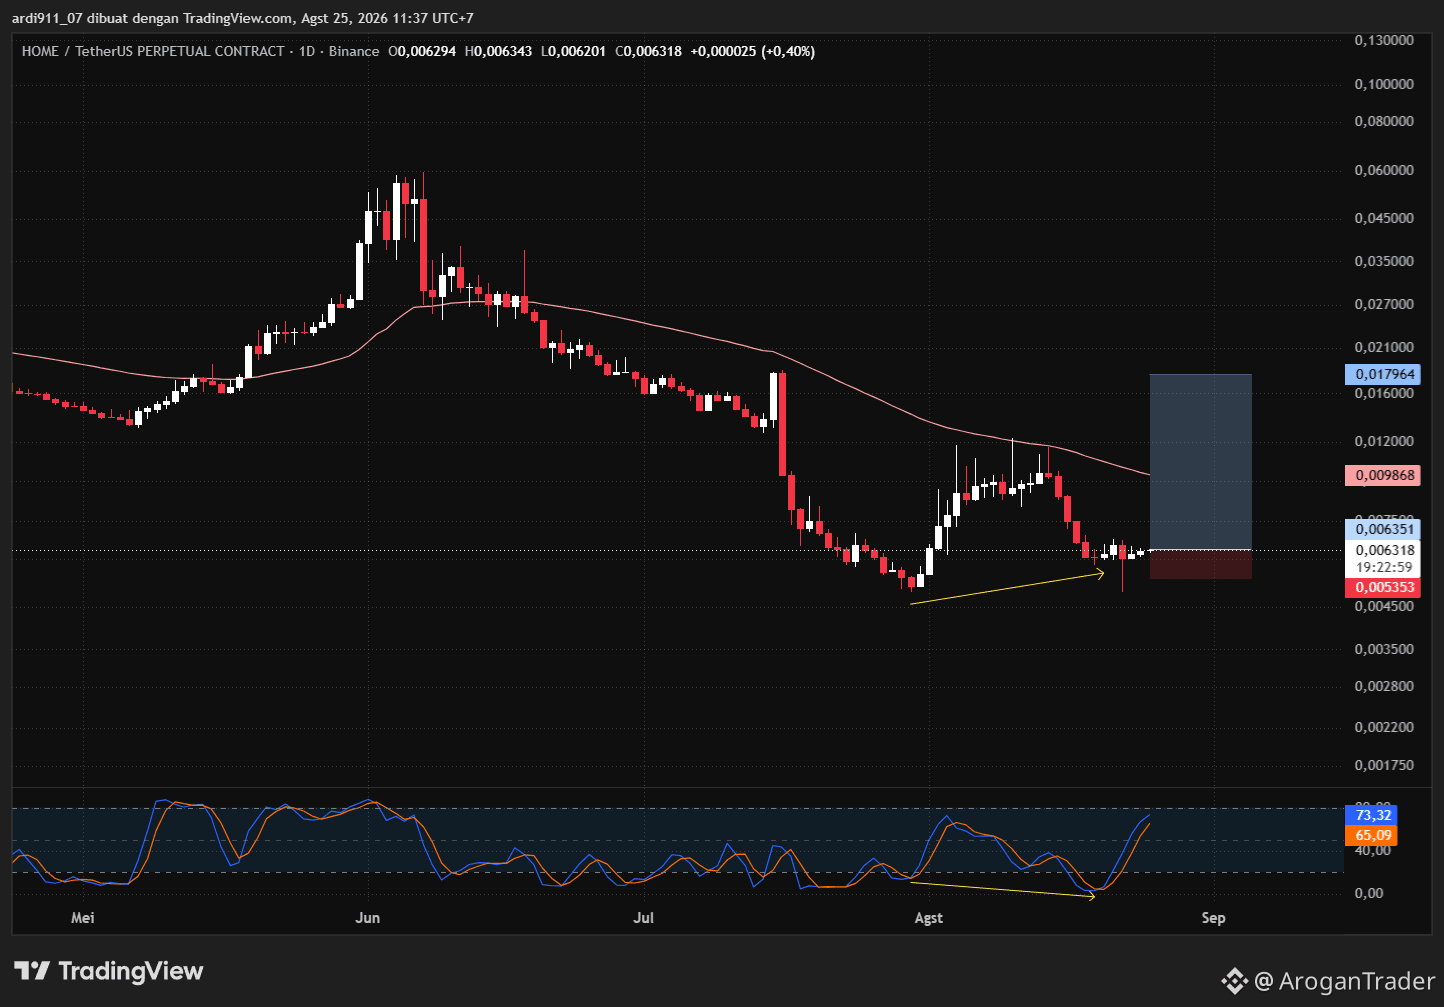1444x1007 pixels.
Task: Click the orange 65,09 oscillator value tag
Action: tap(1372, 835)
